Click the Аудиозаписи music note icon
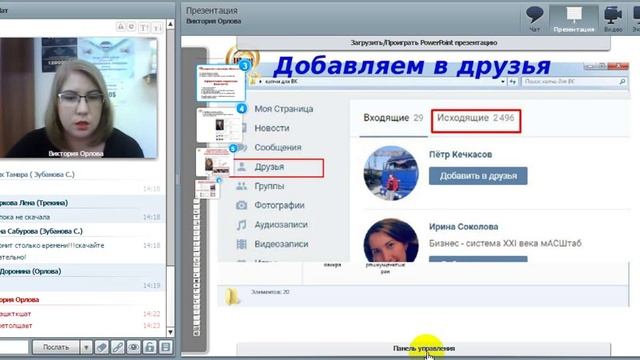 (x=242, y=225)
